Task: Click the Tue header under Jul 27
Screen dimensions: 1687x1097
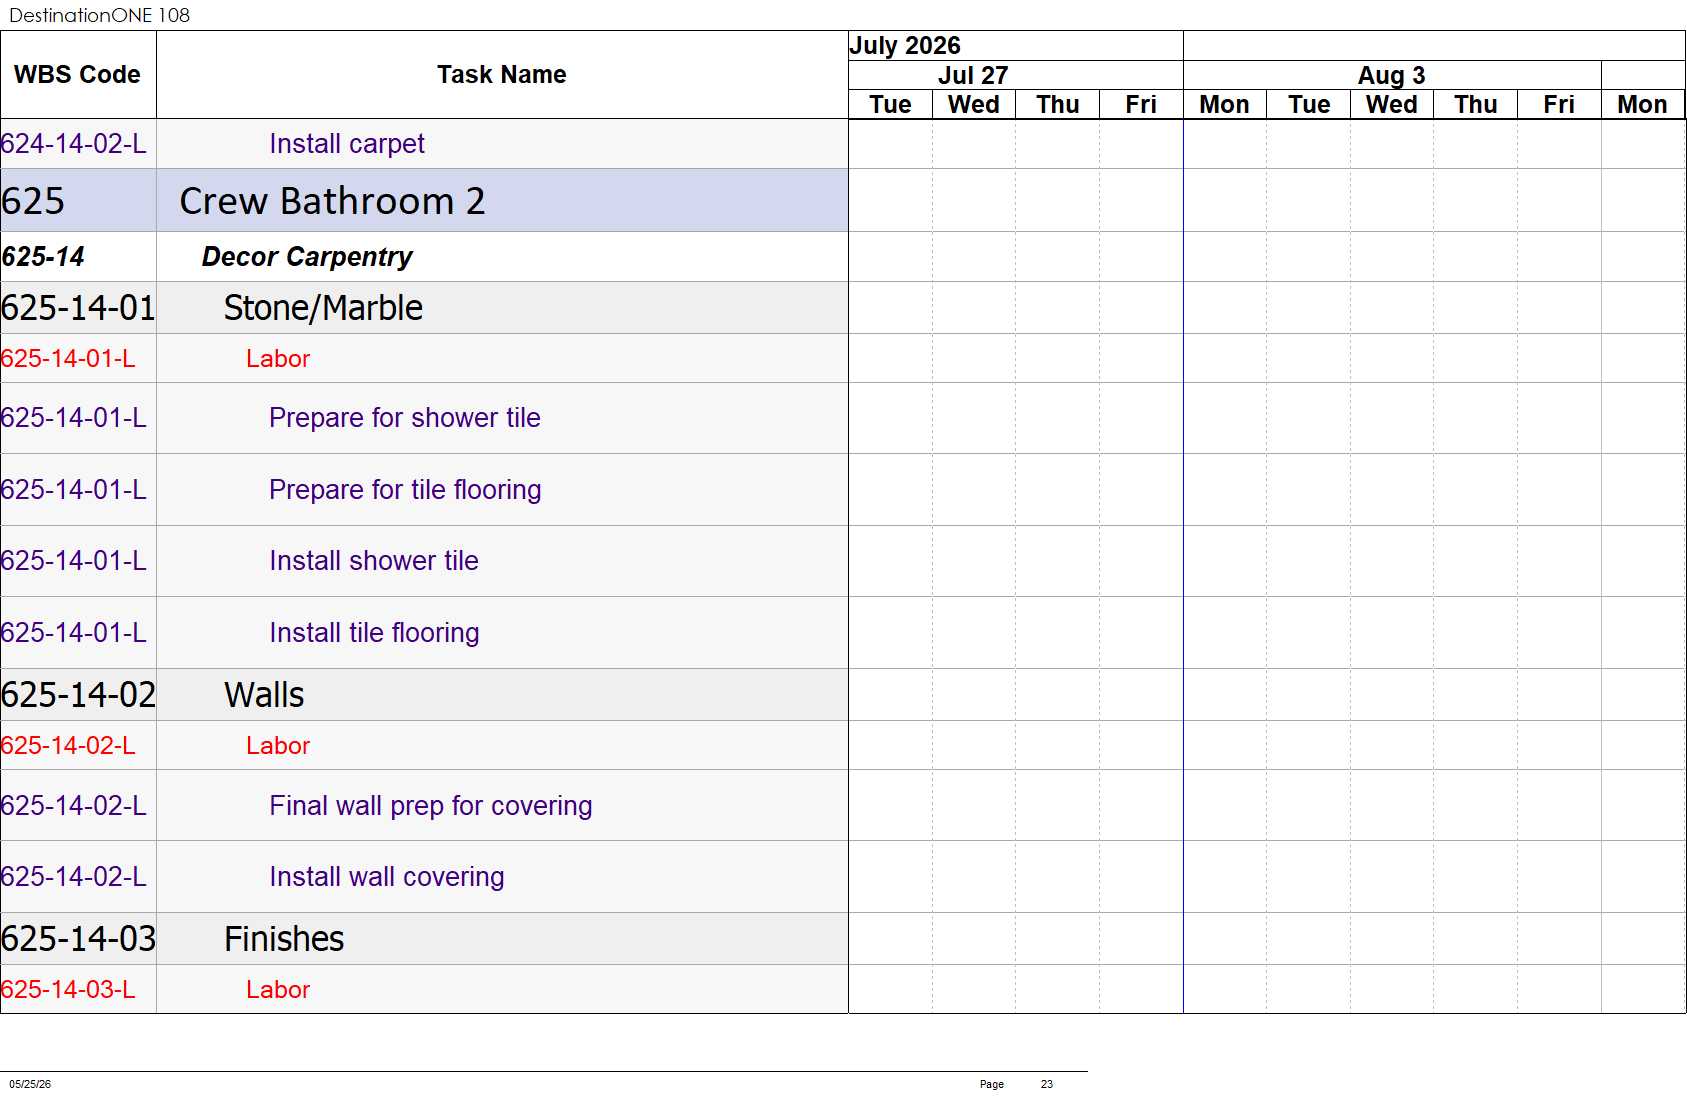Action: [890, 105]
